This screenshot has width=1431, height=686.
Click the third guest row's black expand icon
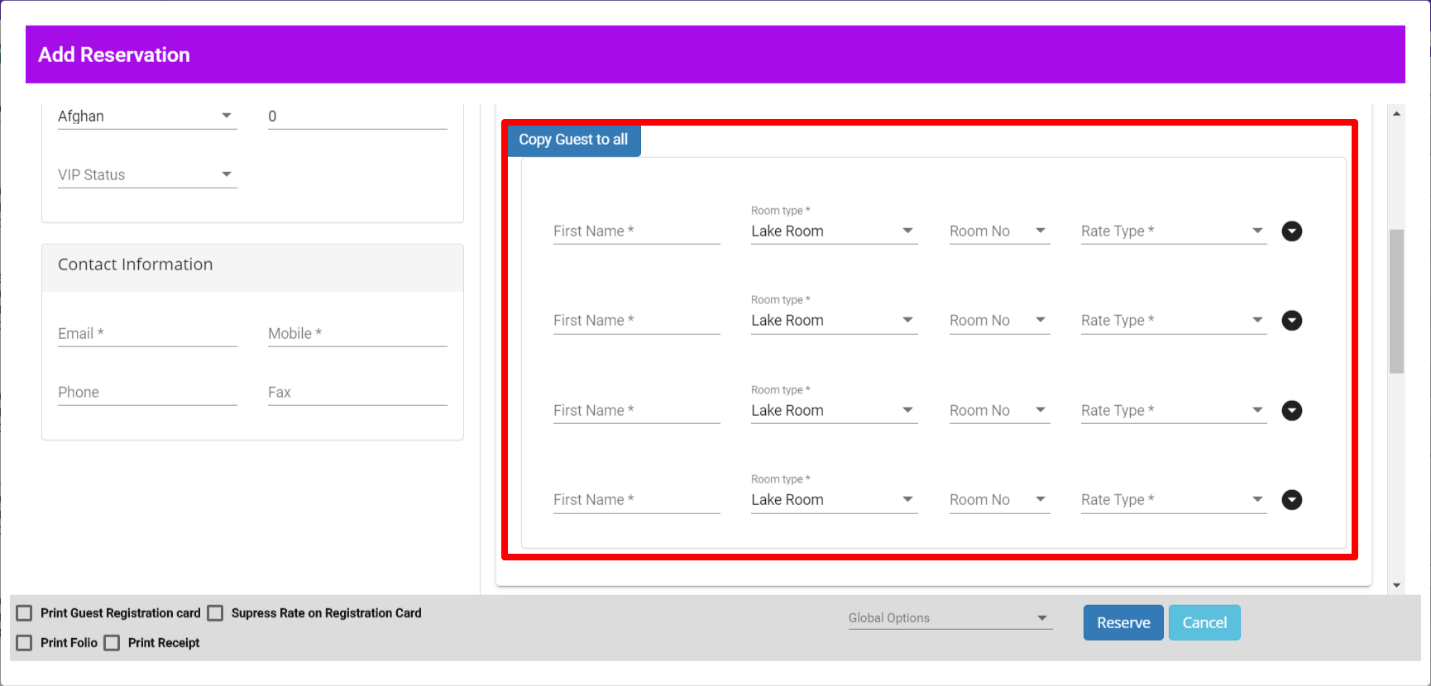(x=1292, y=411)
